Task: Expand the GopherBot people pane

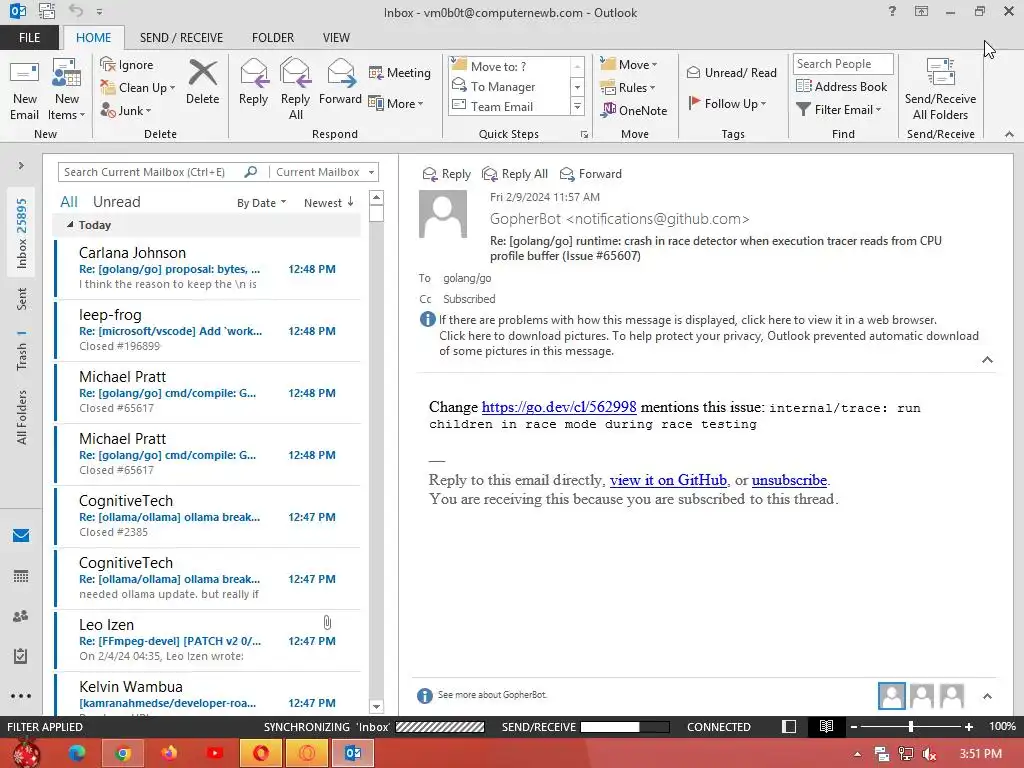Action: 987,696
